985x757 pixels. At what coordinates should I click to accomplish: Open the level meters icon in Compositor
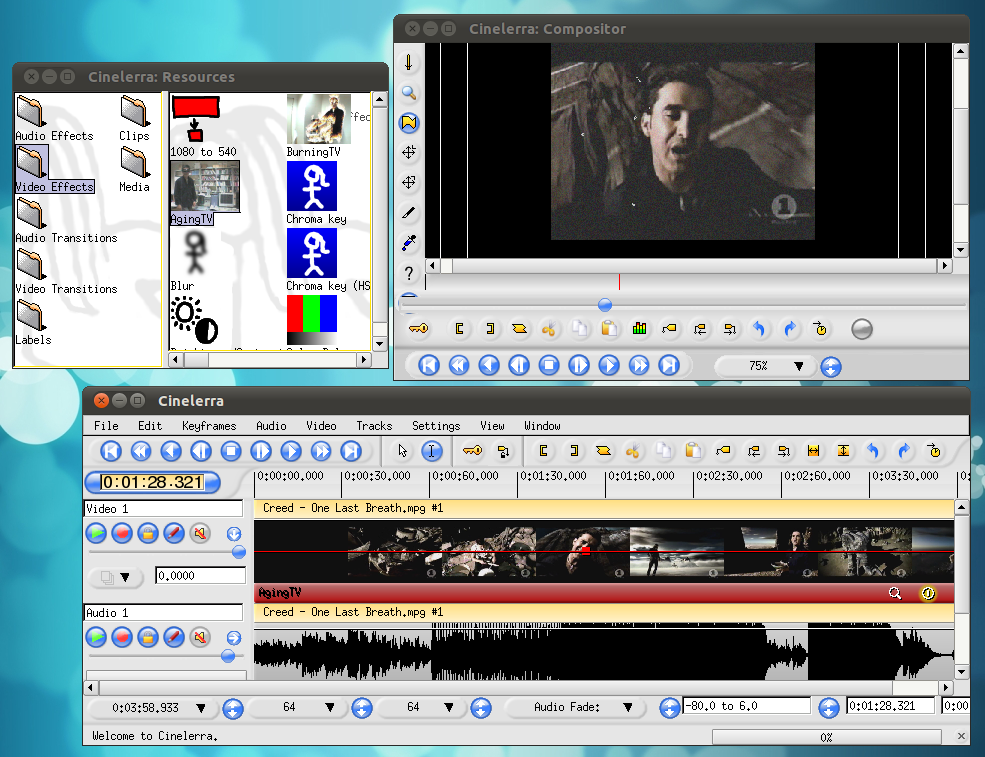click(639, 329)
